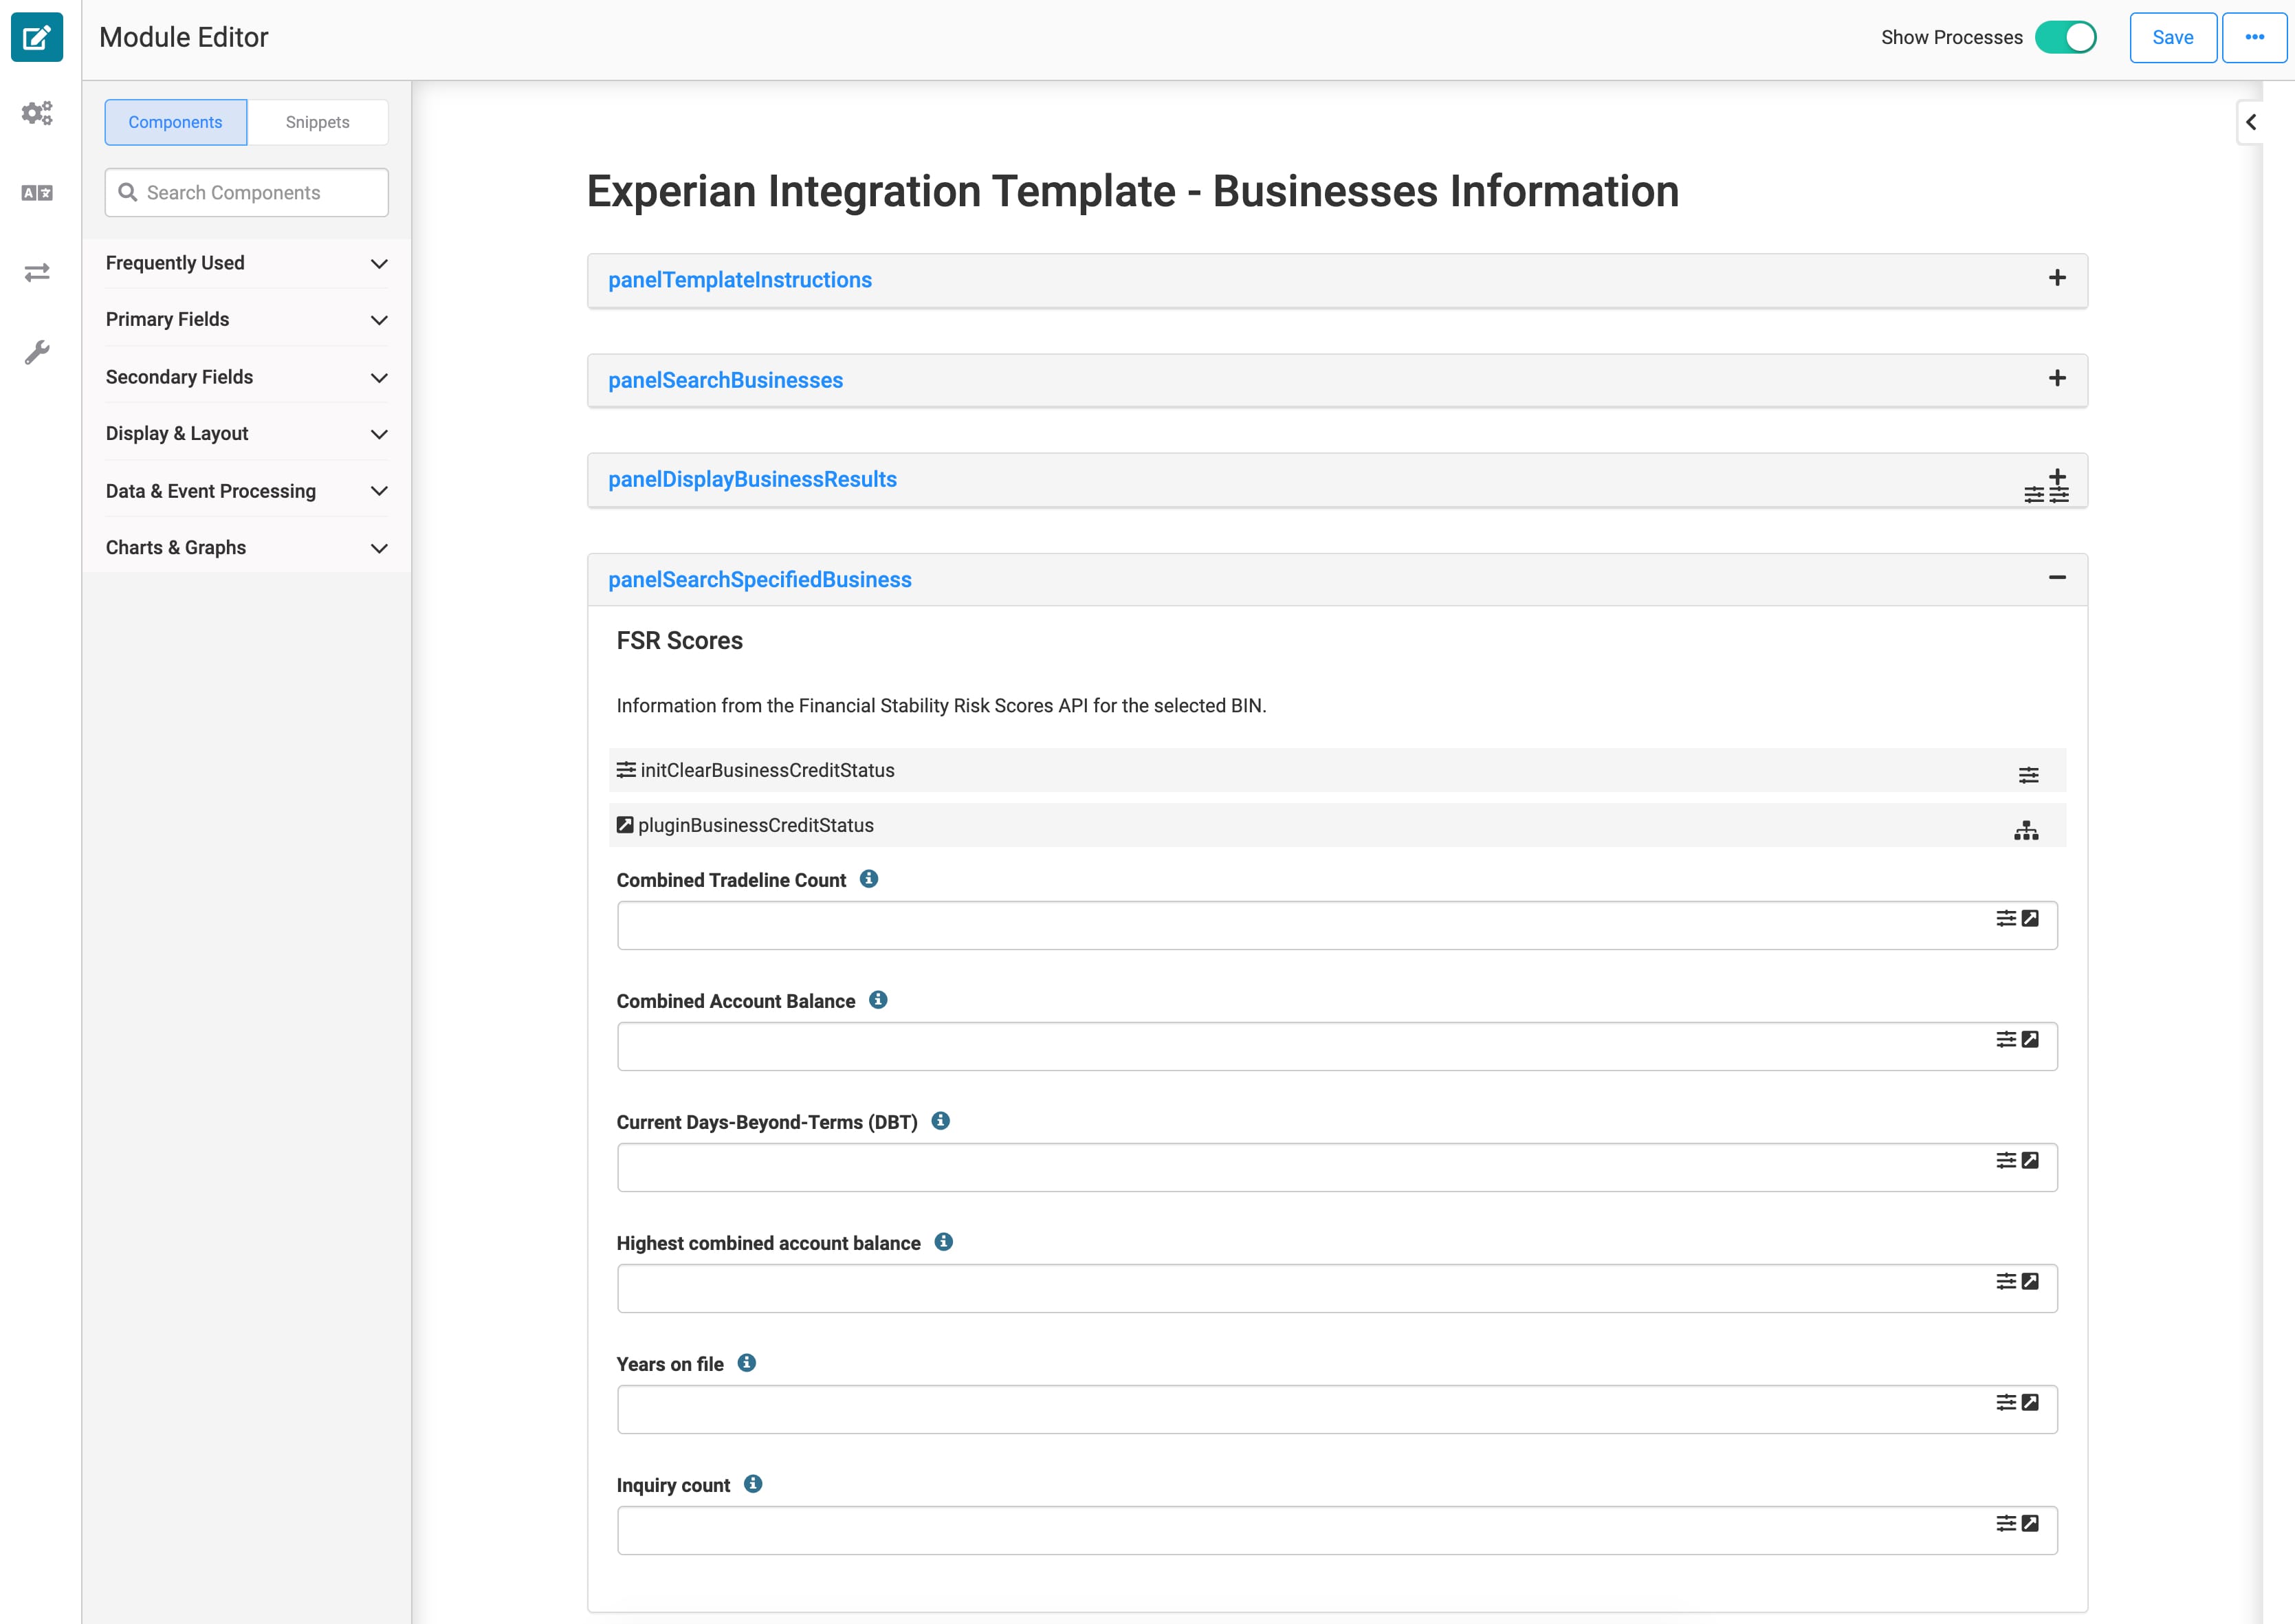Click the pluginBusinessCreditStatus hierarchy icon
The image size is (2295, 1624).
click(2026, 830)
